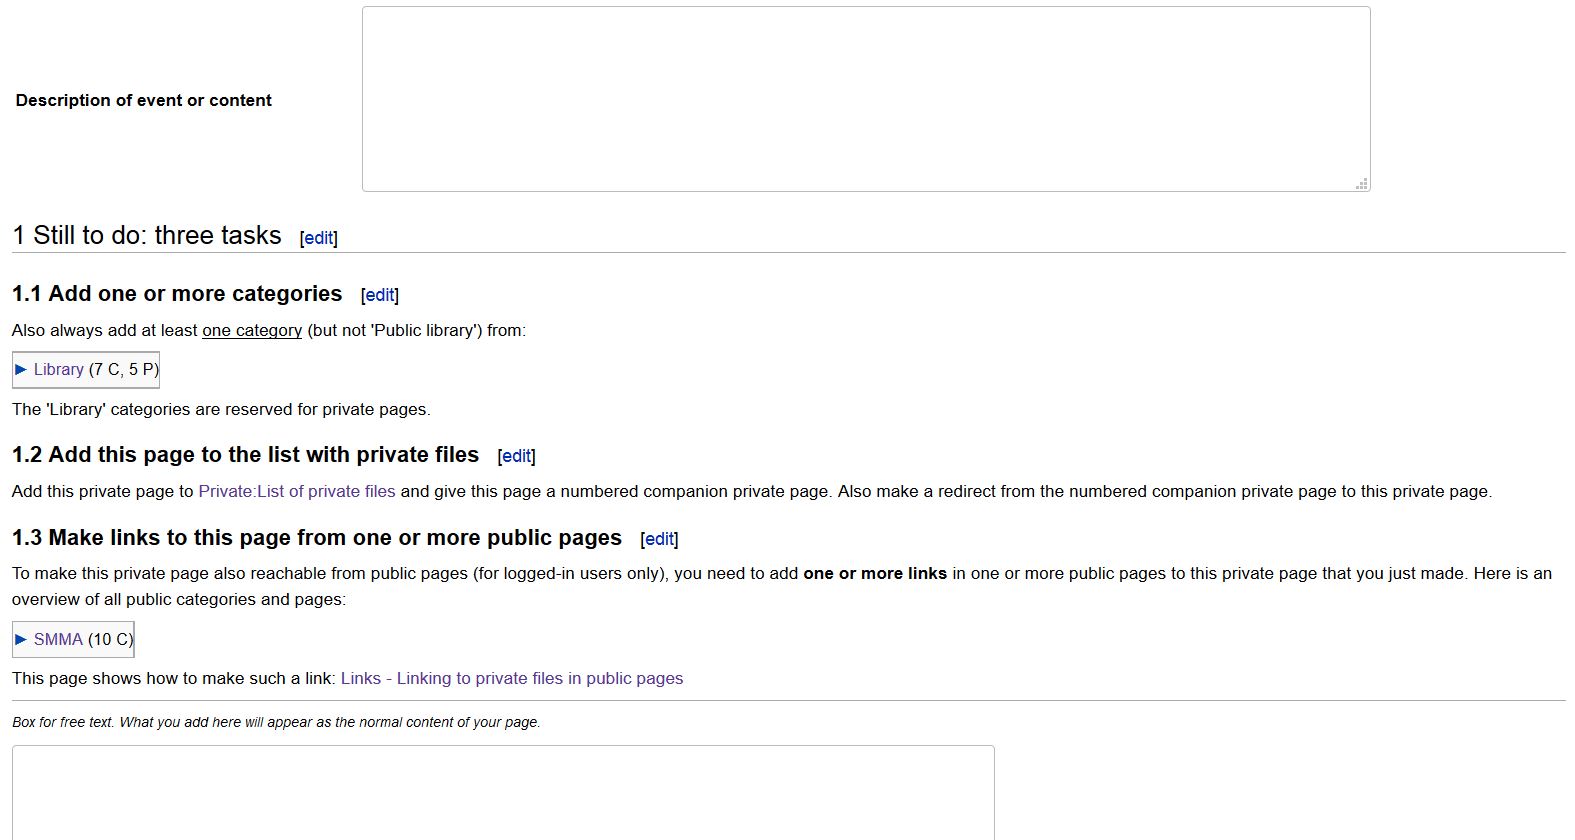
Task: Open 'Links - Linking to private files' page
Action: pos(511,679)
